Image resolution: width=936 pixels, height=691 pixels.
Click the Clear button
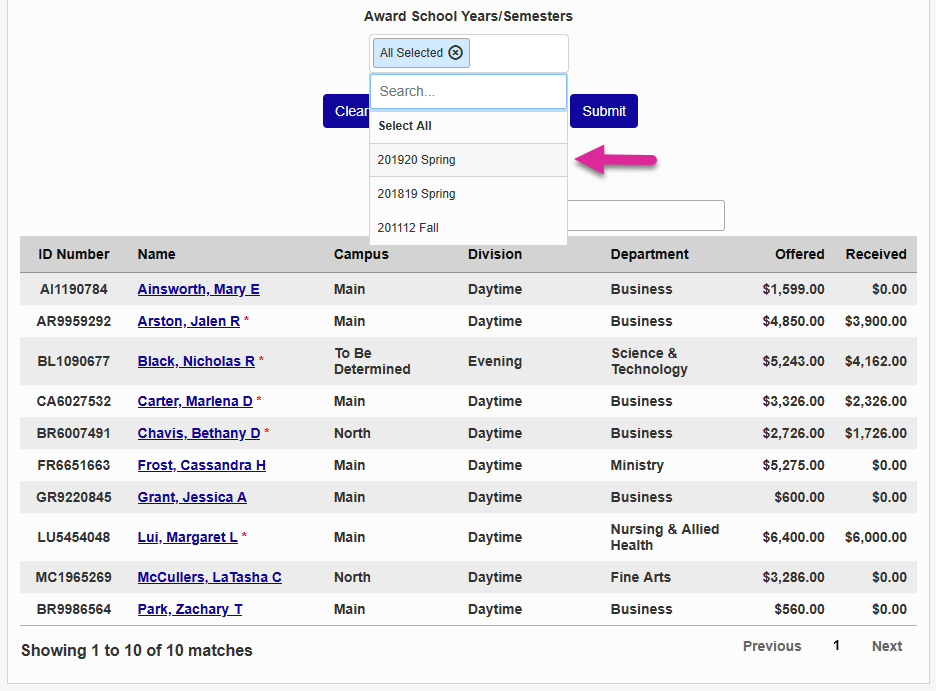point(347,111)
